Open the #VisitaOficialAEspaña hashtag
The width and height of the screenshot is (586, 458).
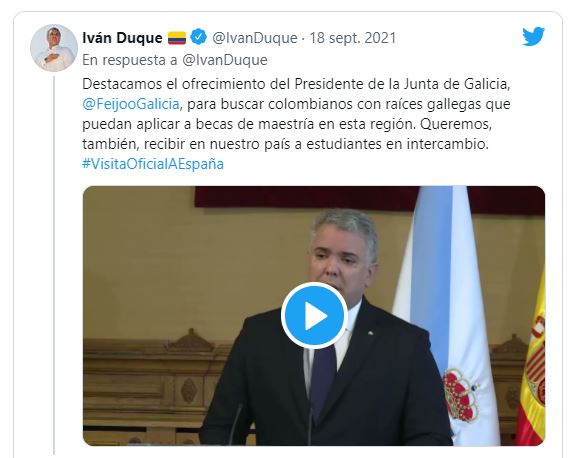click(x=153, y=164)
